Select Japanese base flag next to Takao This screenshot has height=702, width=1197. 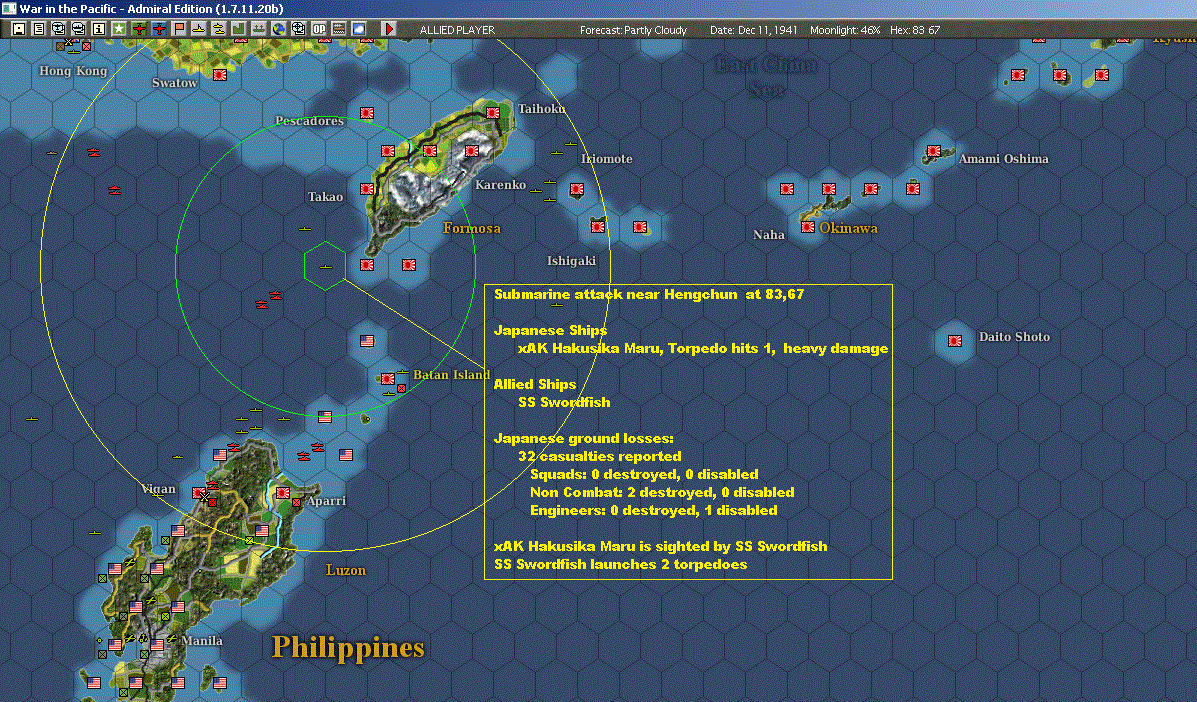(366, 188)
